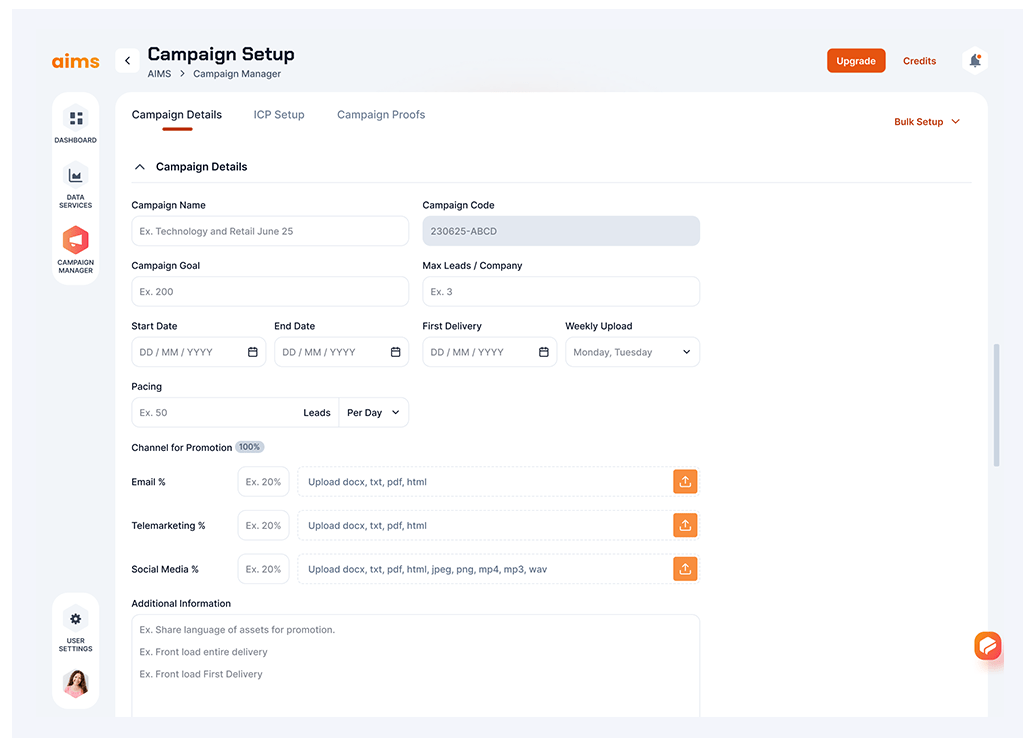
Task: Click the Email upload icon button
Action: [x=685, y=482]
